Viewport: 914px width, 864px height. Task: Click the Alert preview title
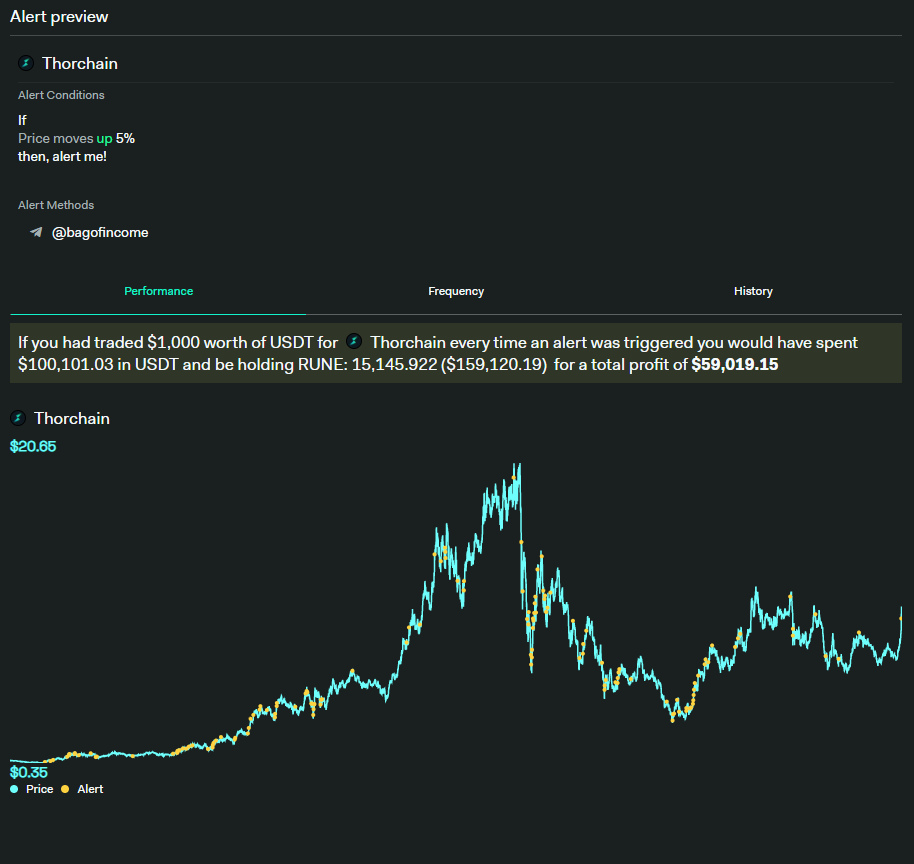59,16
